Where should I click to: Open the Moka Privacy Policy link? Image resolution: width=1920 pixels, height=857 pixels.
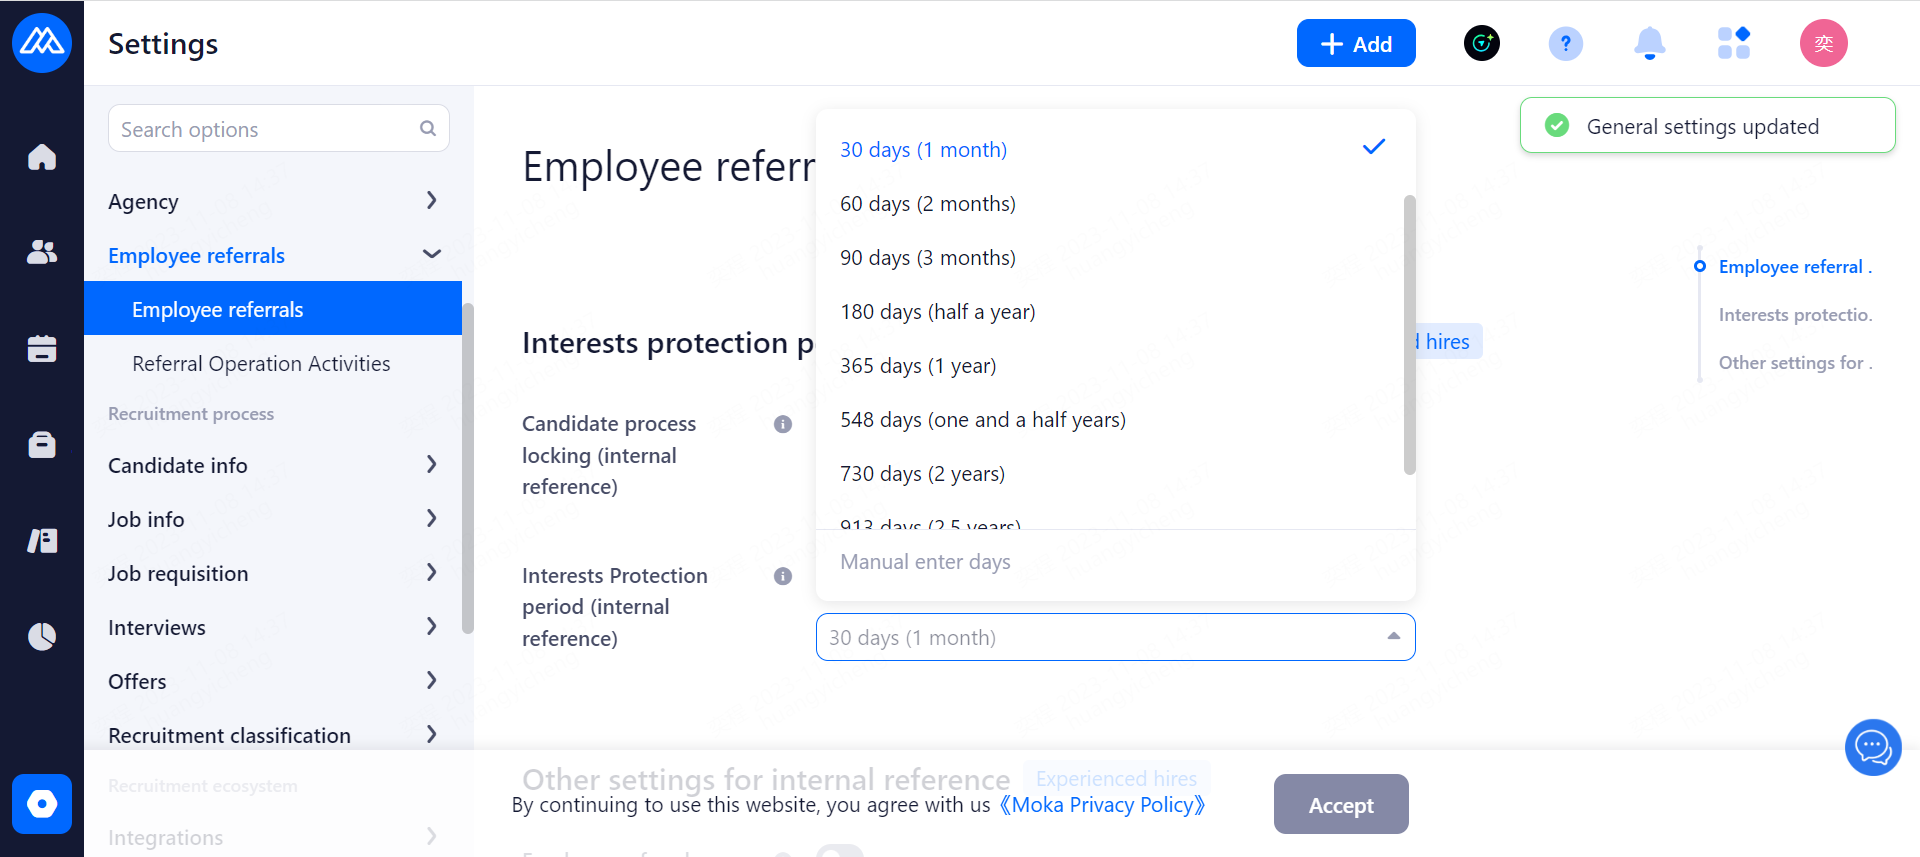(1102, 805)
